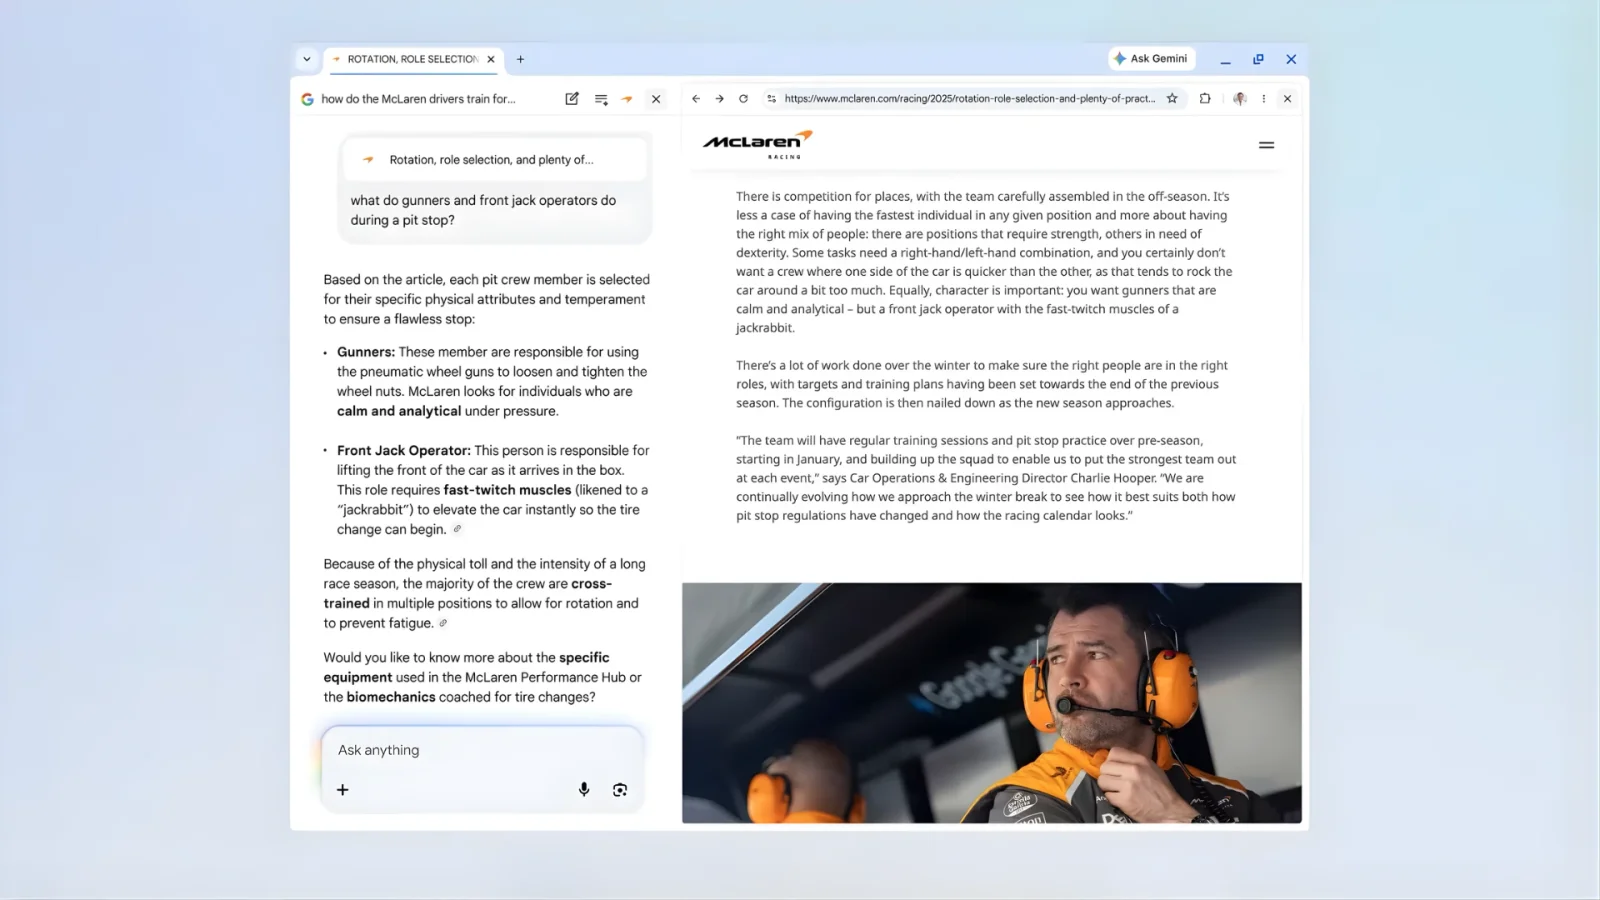
Task: Click the microphone voice input icon
Action: click(584, 789)
